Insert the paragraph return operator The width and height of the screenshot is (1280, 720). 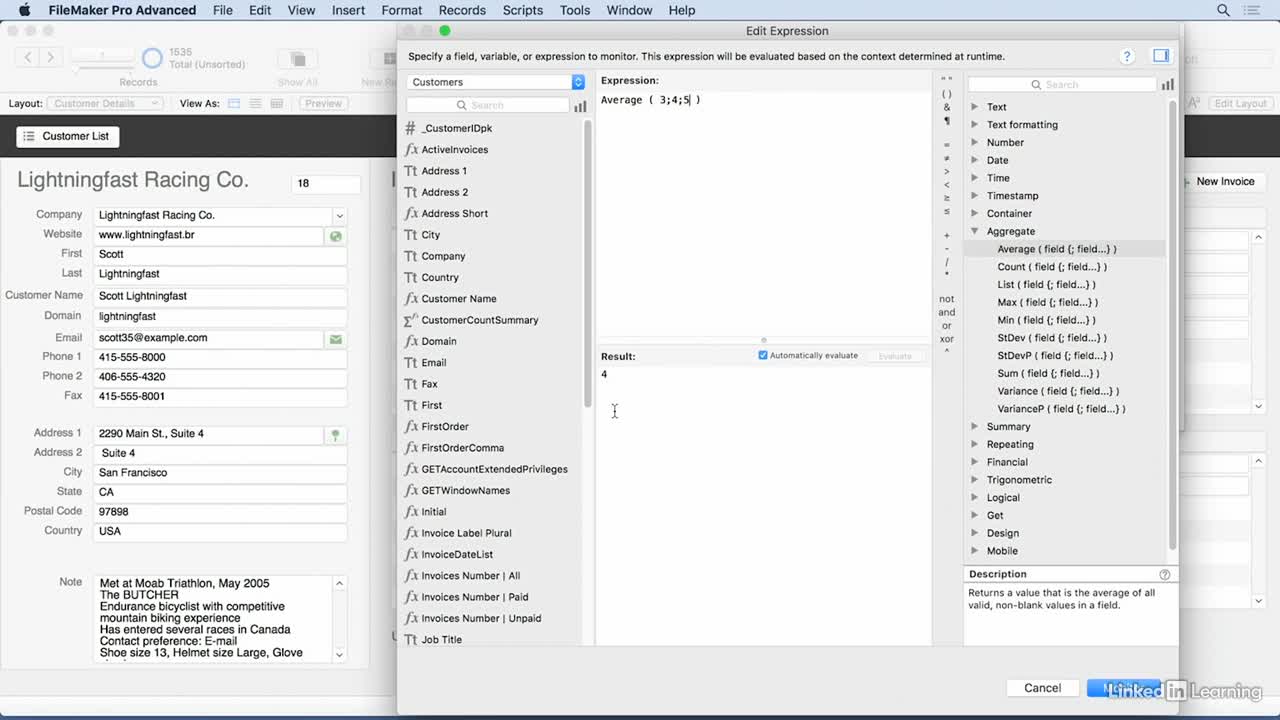point(947,121)
